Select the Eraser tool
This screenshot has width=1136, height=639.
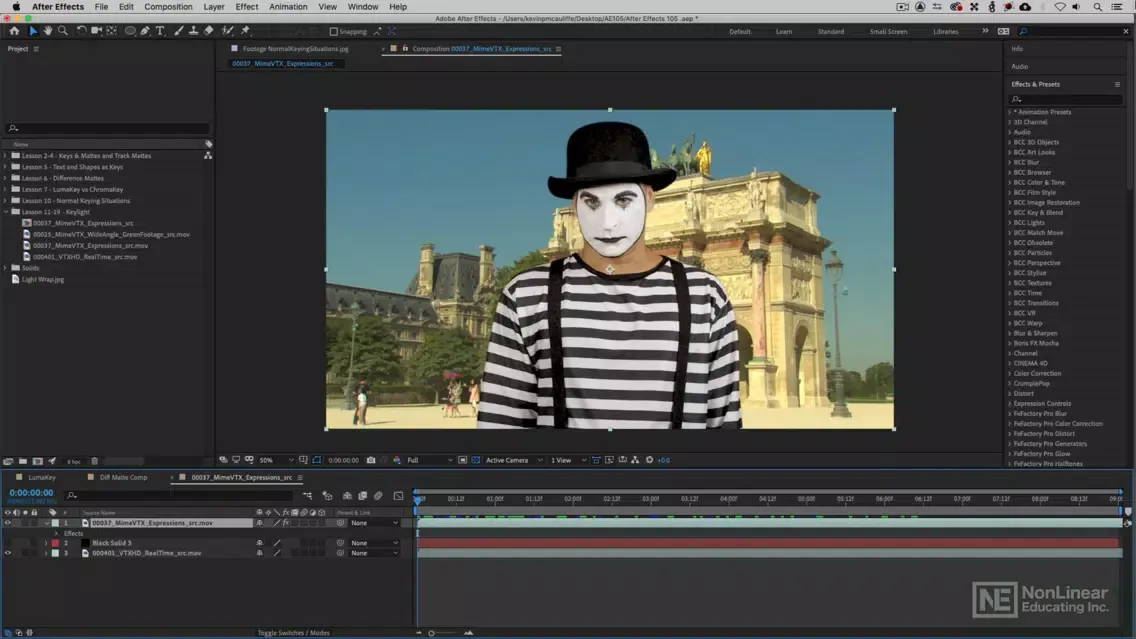pos(209,31)
